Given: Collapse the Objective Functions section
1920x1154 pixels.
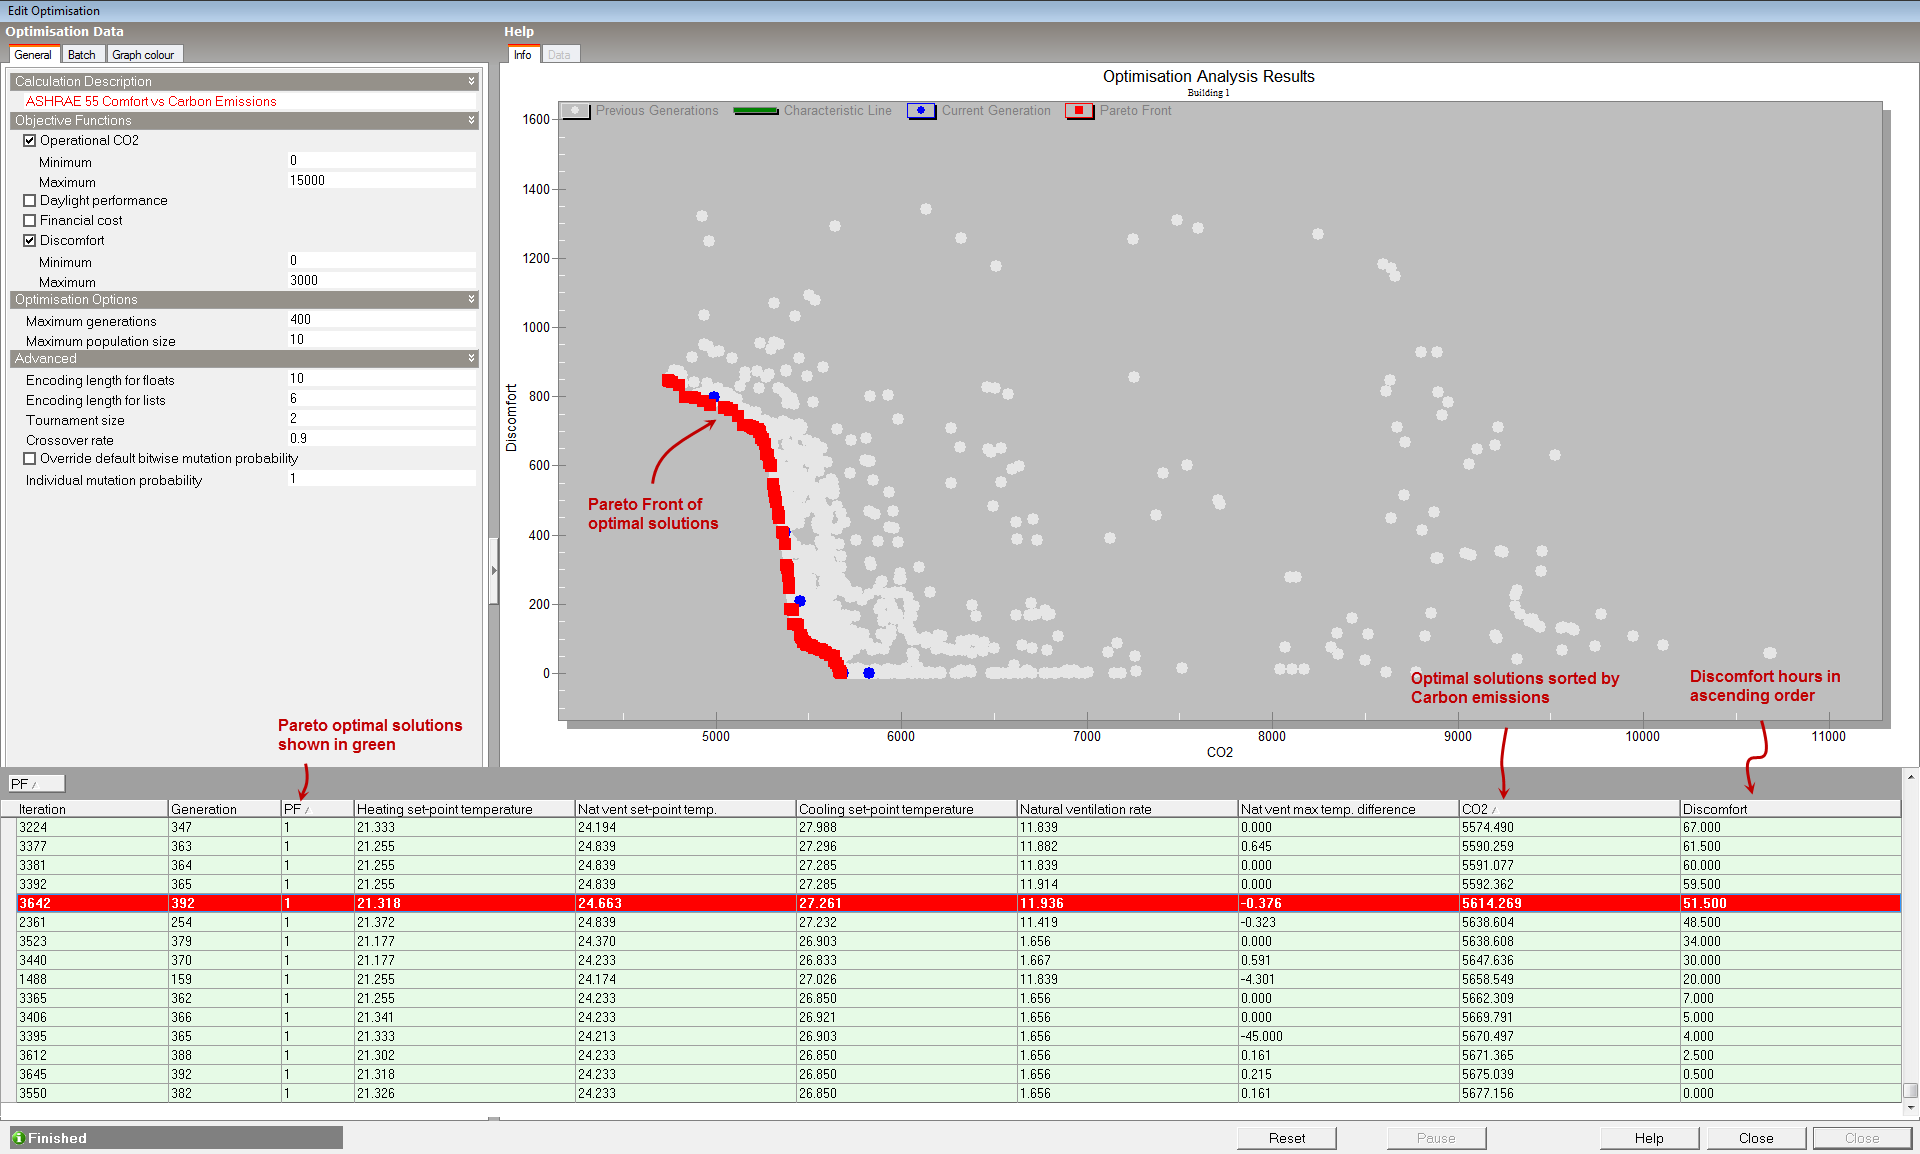Looking at the screenshot, I should 471,121.
